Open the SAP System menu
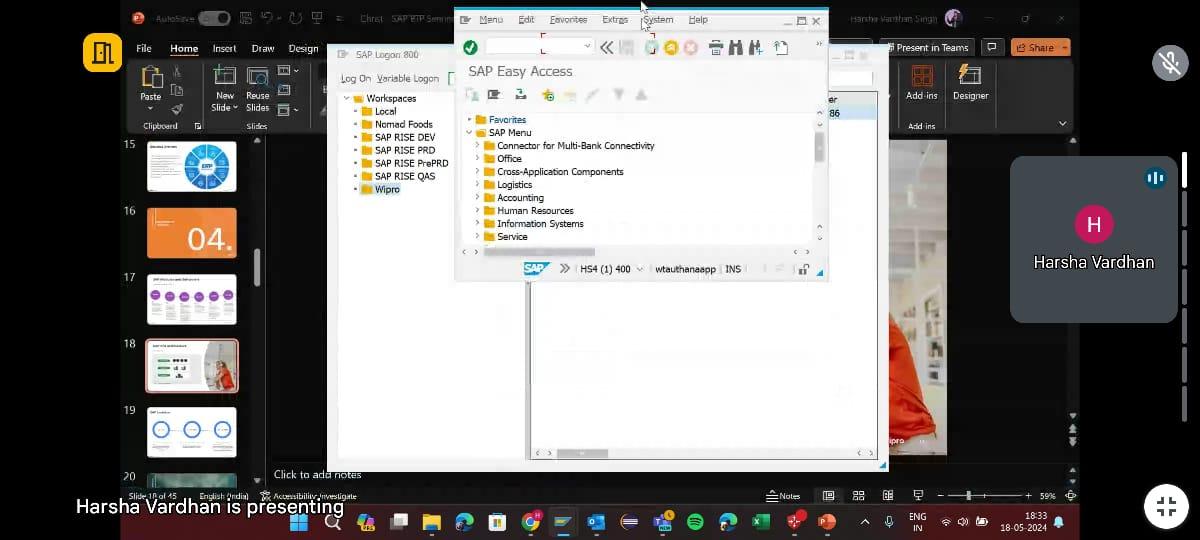The height and width of the screenshot is (540, 1200). click(x=658, y=20)
